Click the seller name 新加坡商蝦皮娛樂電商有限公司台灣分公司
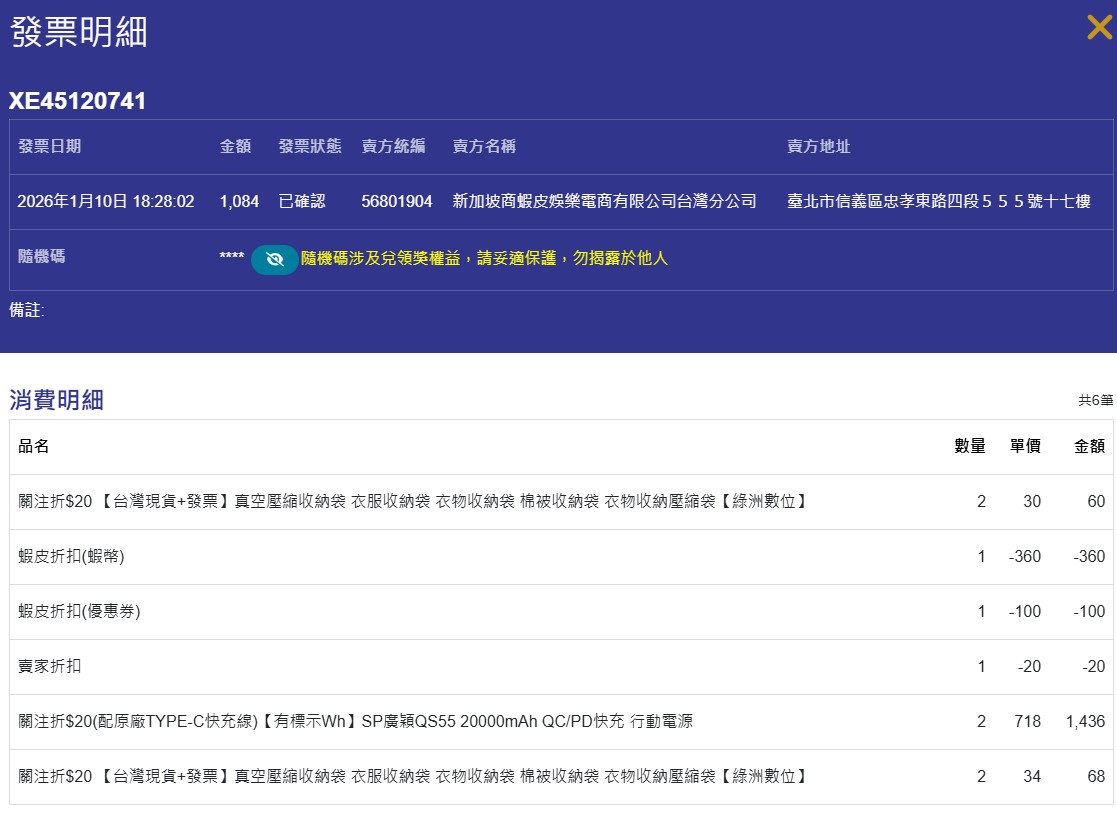 pos(604,201)
